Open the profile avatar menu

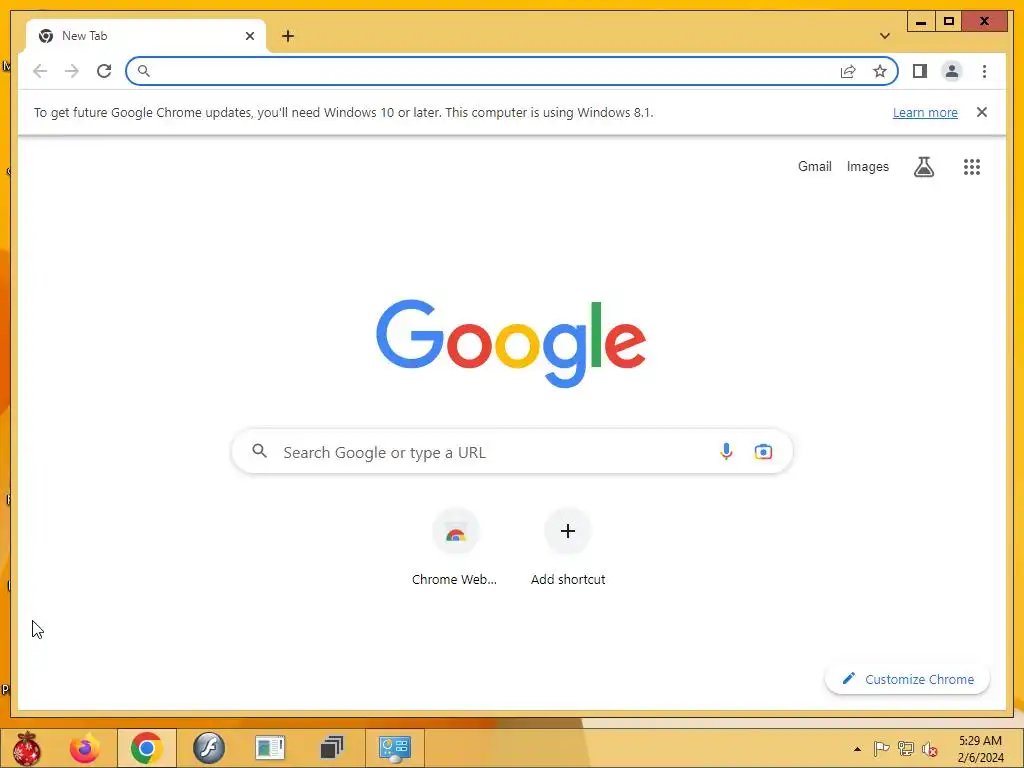click(952, 71)
